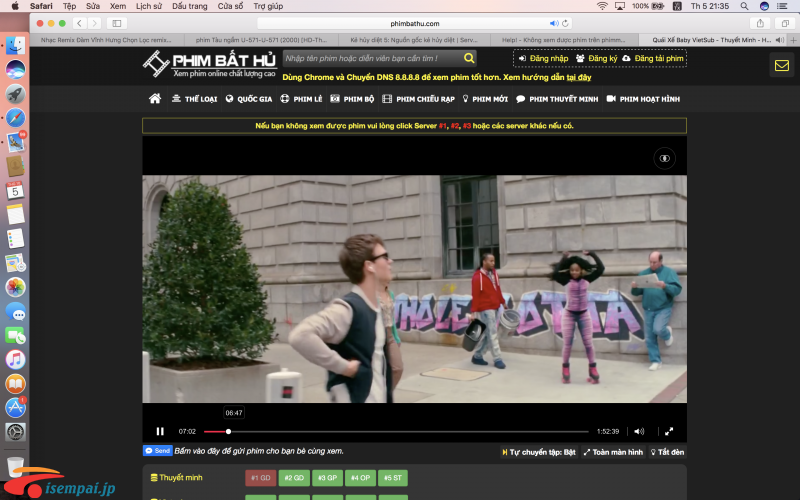This screenshot has height=500, width=800.
Task: Click the Safari share button
Action: coord(760,23)
